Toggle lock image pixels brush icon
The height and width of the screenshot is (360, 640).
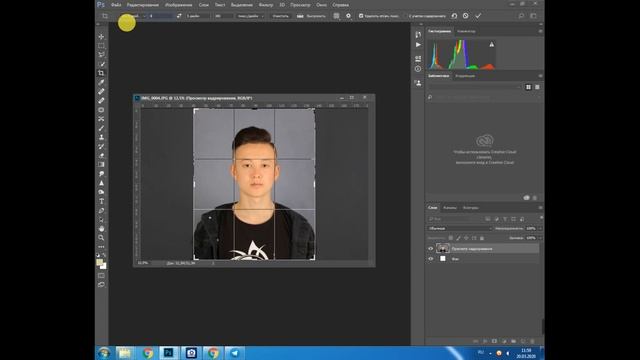tap(458, 238)
